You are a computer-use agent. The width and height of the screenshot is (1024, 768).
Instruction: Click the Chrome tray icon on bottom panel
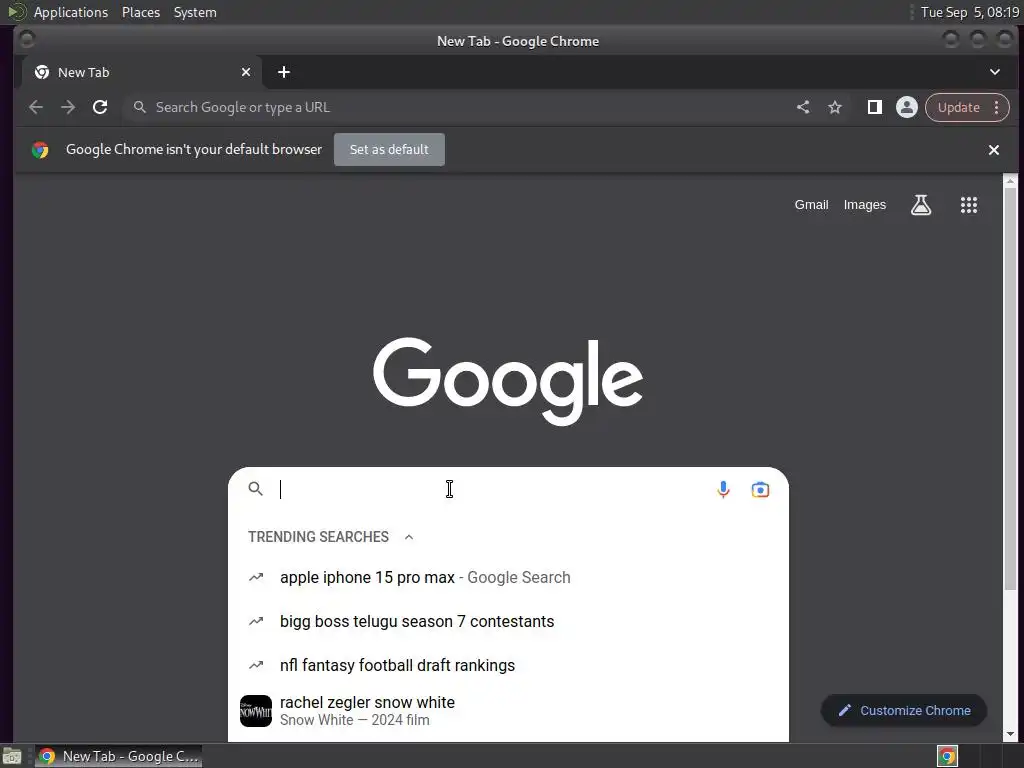coord(947,756)
